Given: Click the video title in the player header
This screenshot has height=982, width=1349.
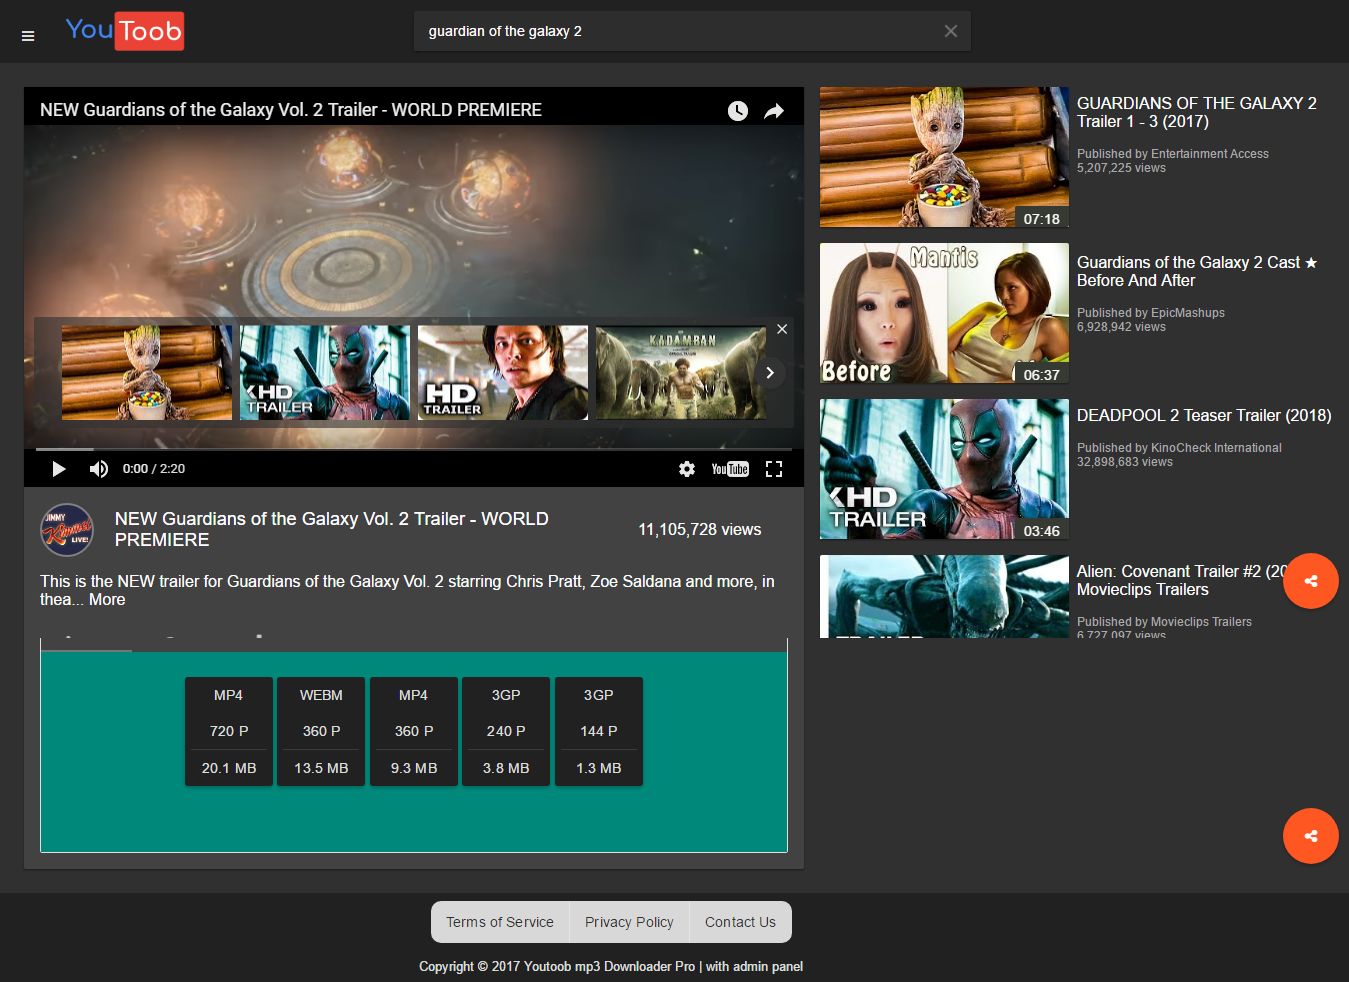Looking at the screenshot, I should pos(291,110).
